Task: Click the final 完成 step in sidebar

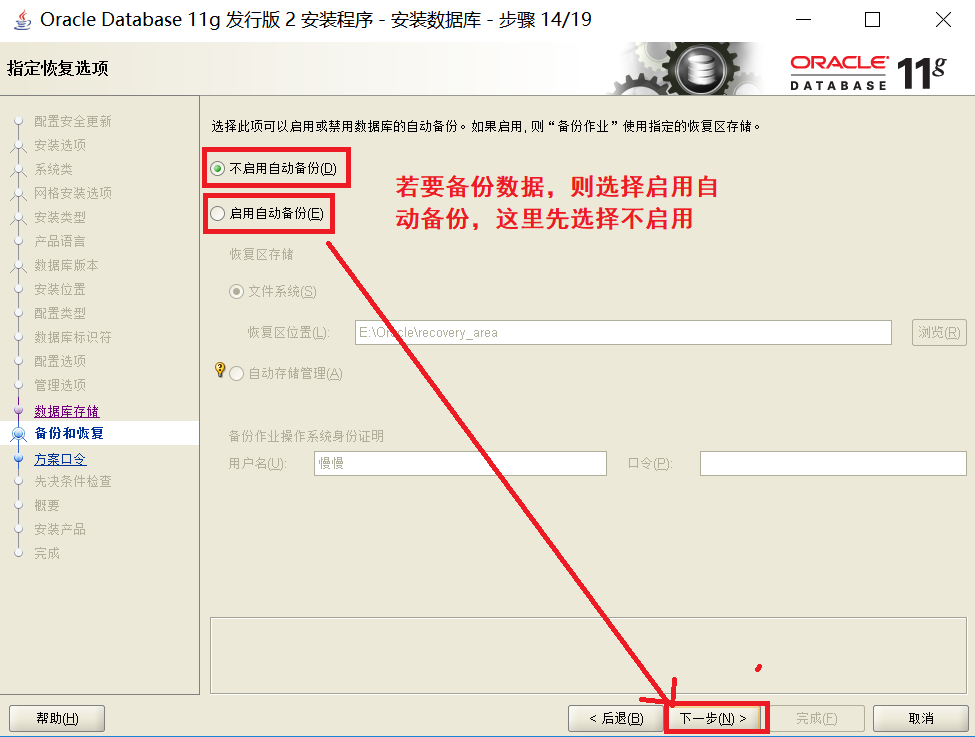Action: point(47,553)
